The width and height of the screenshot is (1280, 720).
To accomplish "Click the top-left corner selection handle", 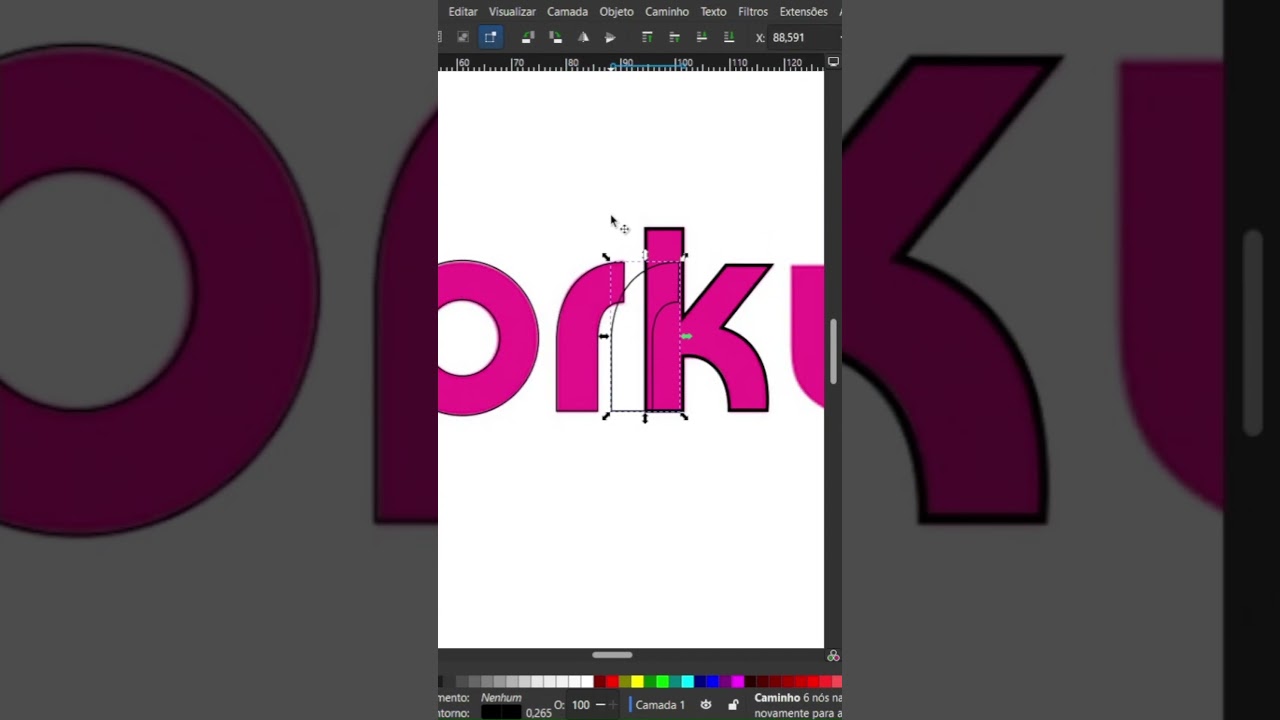I will click(606, 257).
